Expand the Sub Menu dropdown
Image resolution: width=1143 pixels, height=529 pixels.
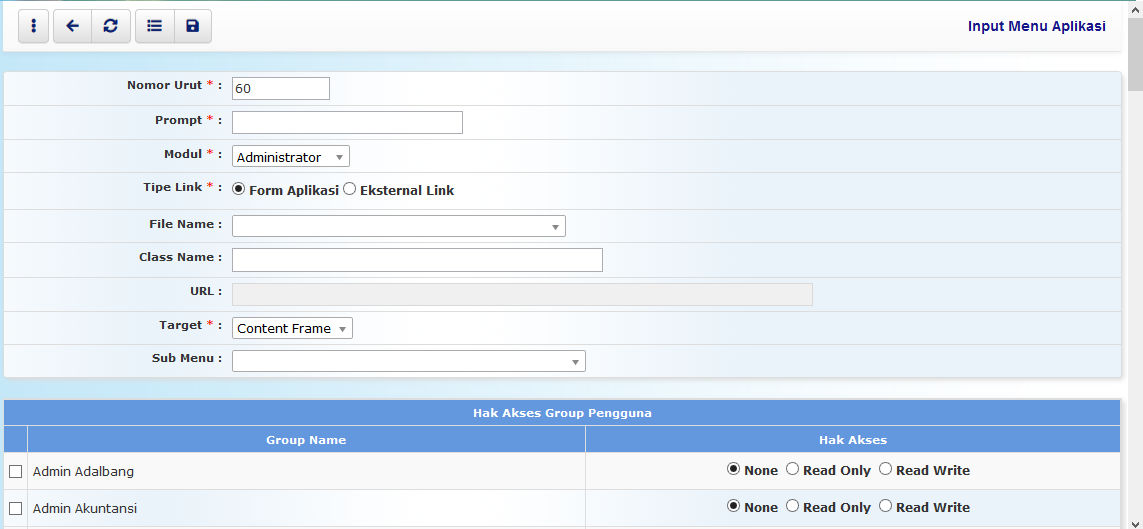point(408,361)
